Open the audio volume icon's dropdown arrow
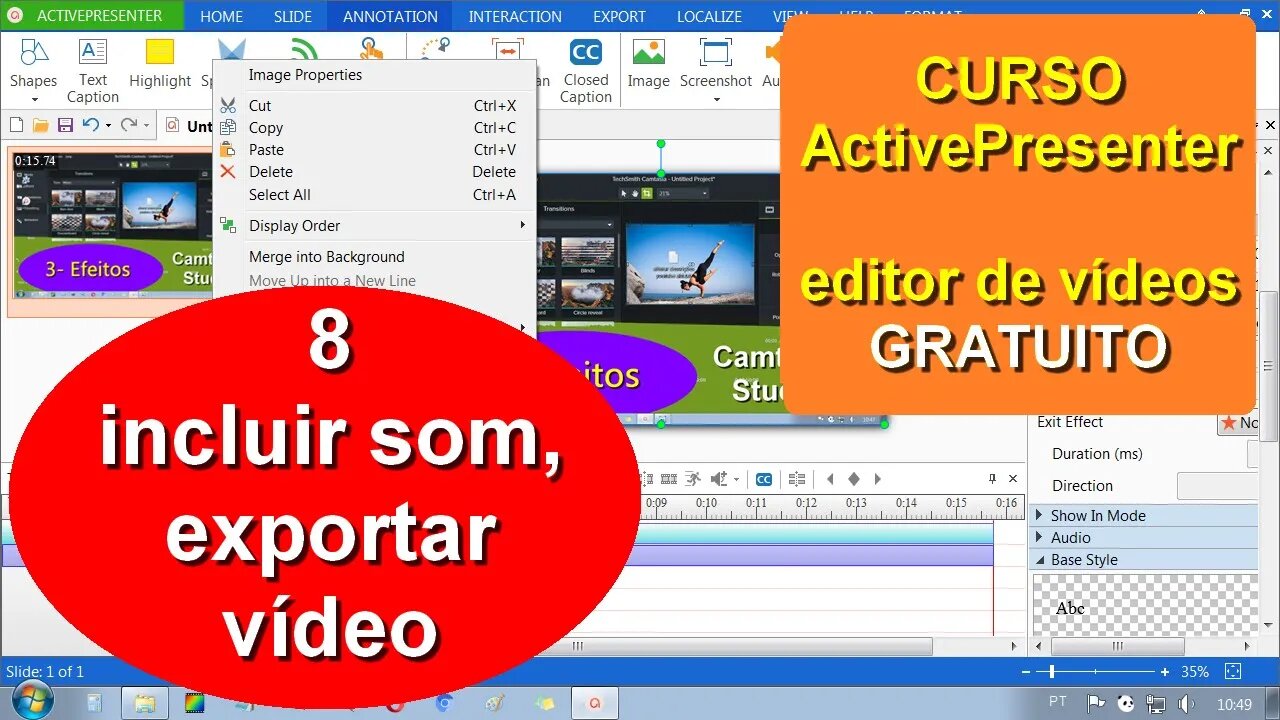Image resolution: width=1280 pixels, height=720 pixels. point(736,479)
